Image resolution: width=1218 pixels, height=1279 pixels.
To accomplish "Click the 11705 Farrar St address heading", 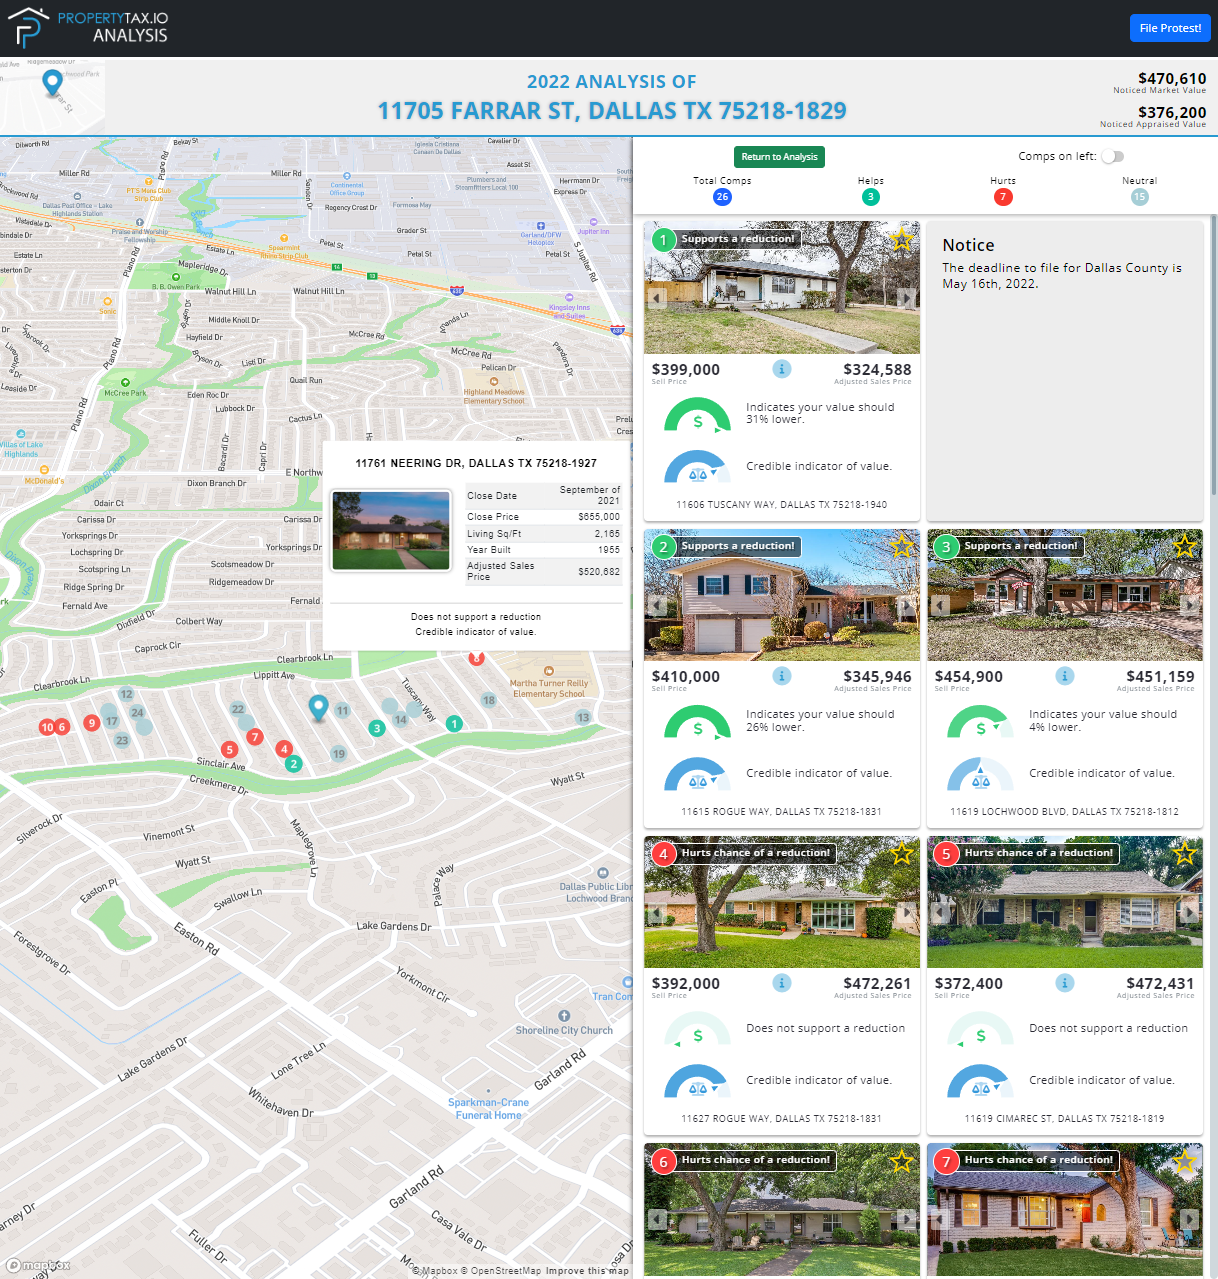I will pos(612,111).
